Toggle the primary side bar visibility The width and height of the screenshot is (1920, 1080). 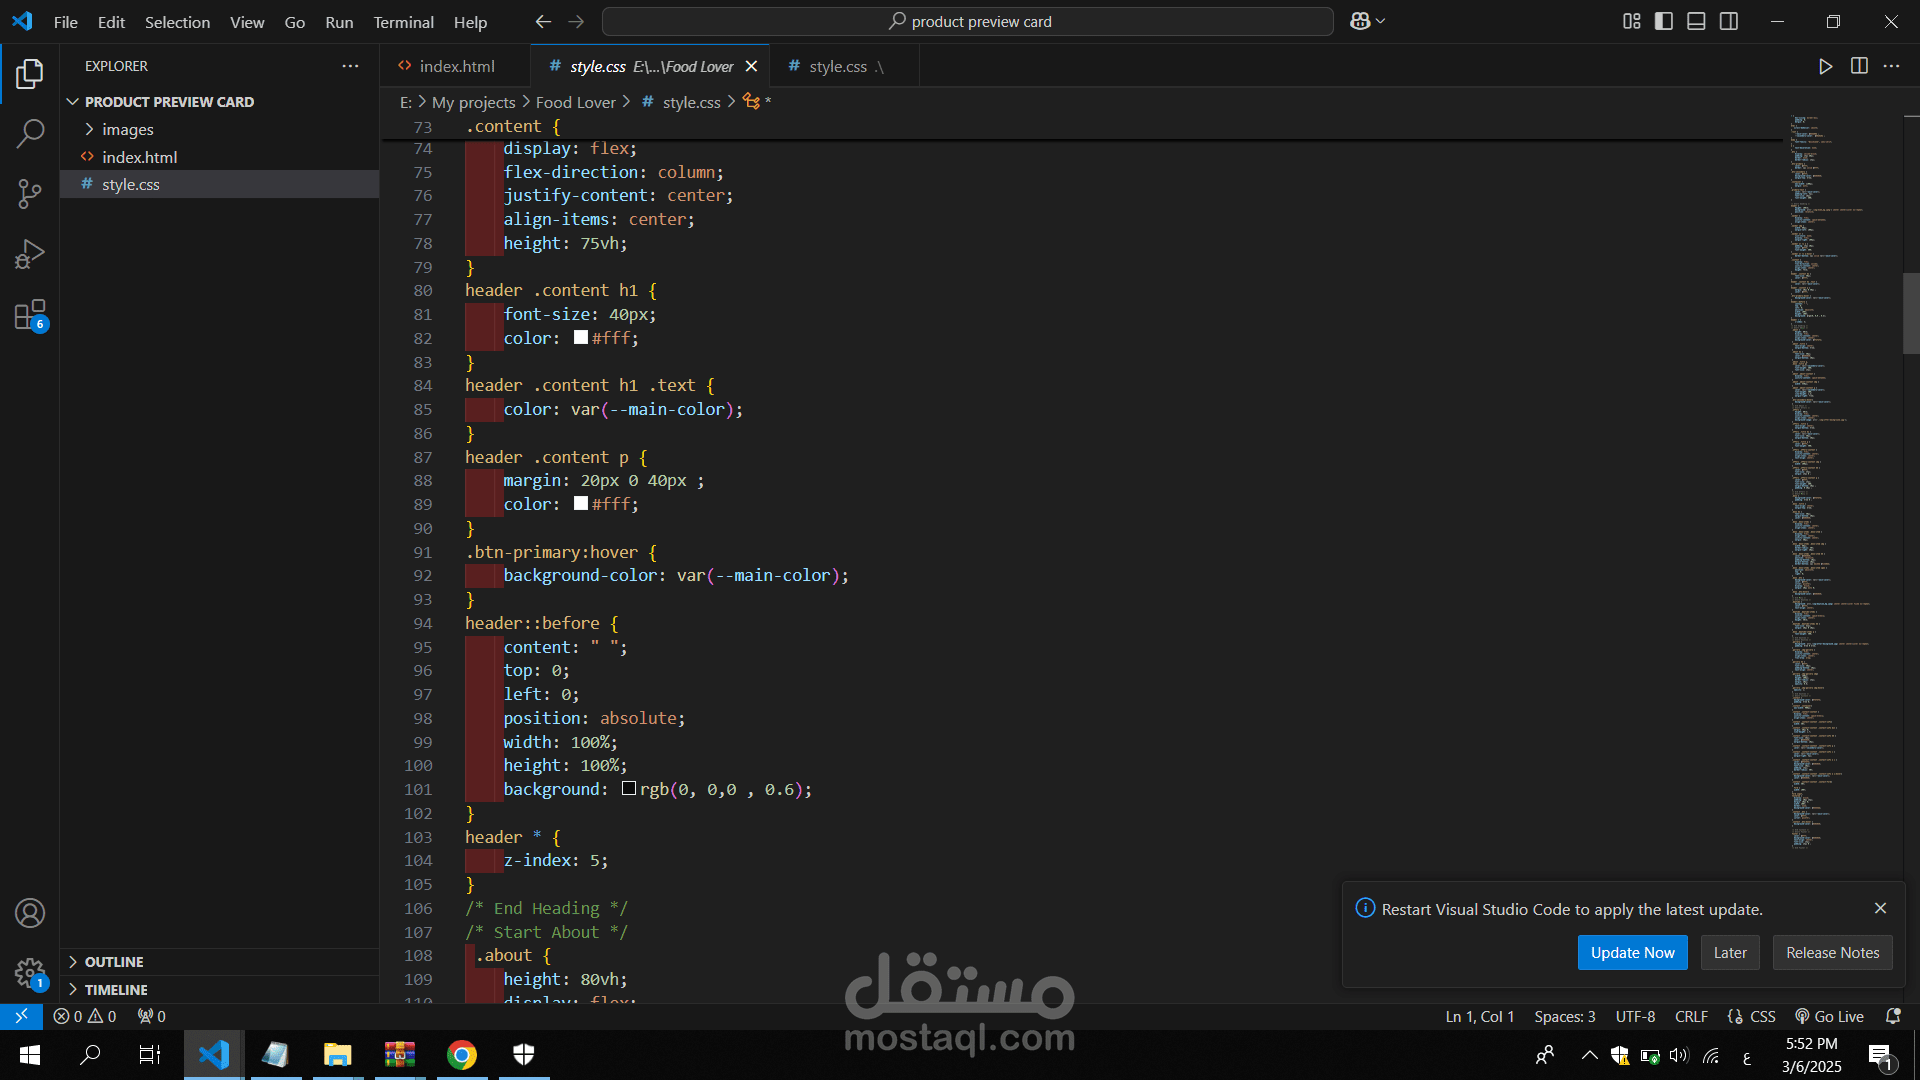point(1664,21)
